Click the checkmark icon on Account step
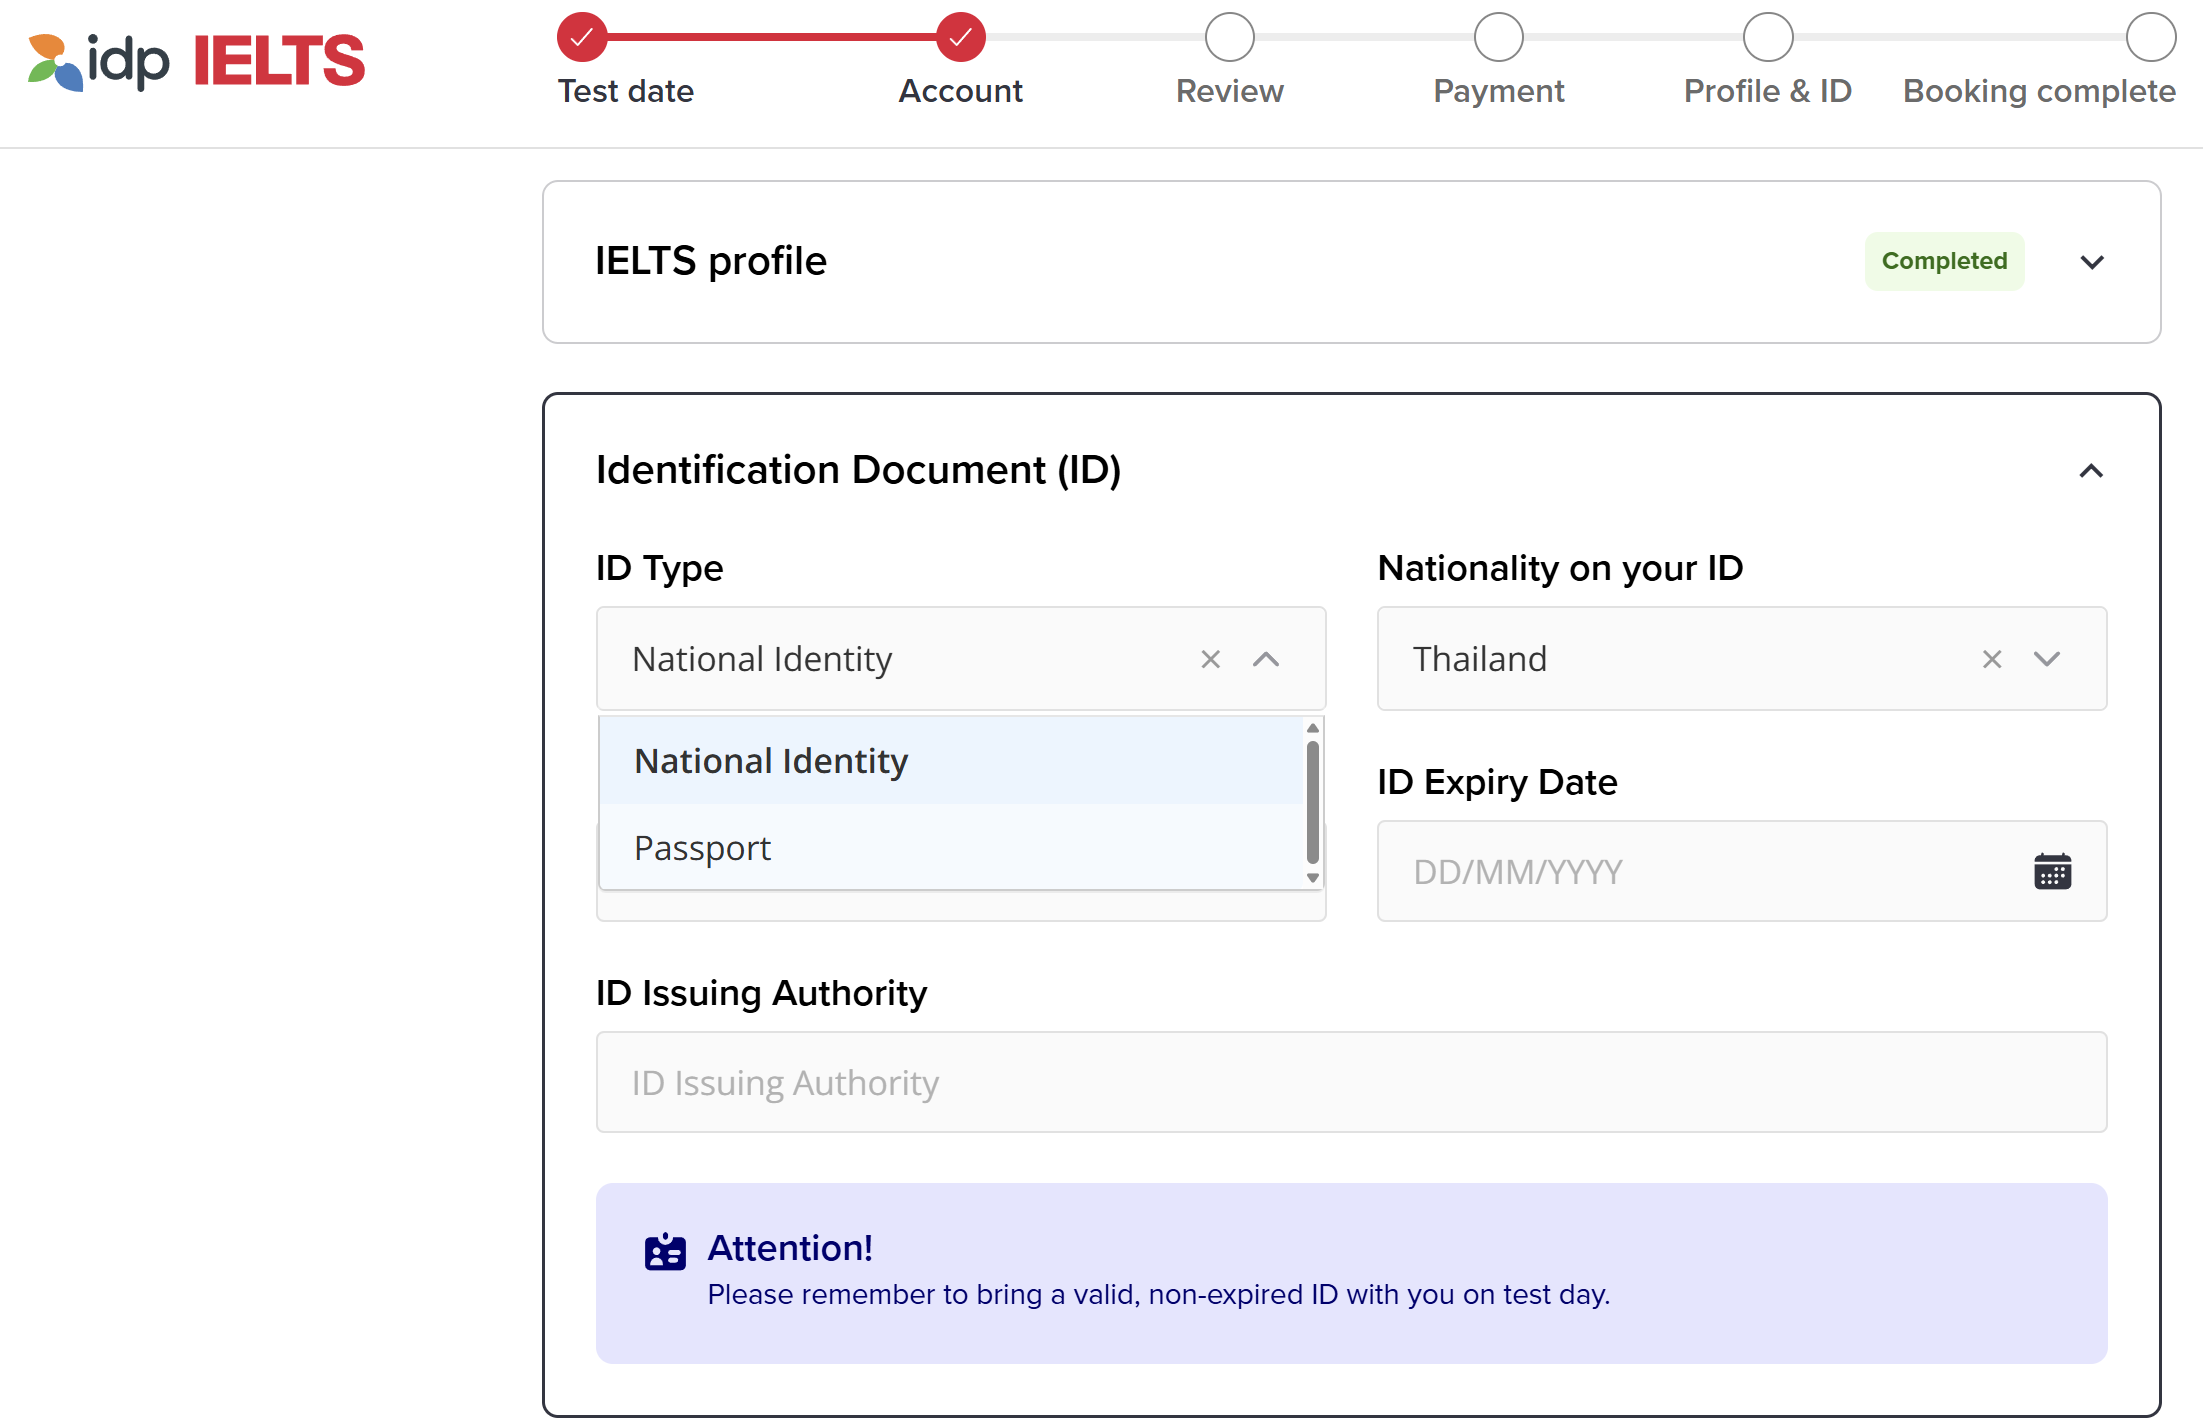This screenshot has width=2203, height=1425. [x=960, y=36]
